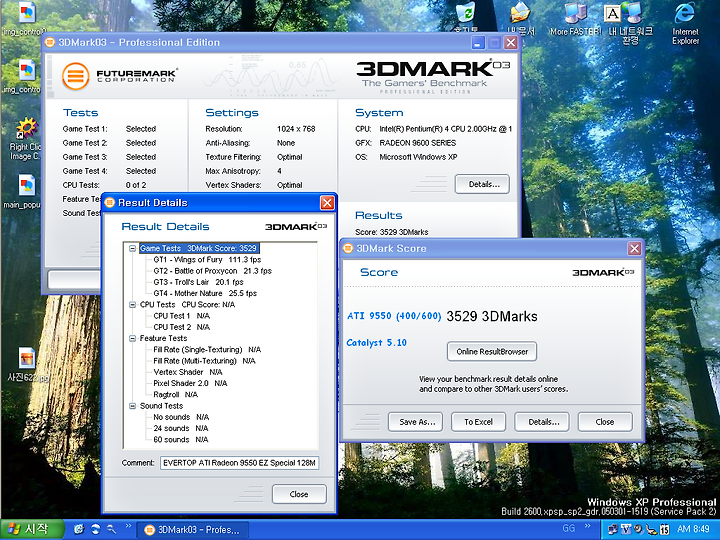The width and height of the screenshot is (720, 540).
Task: Click the 3DMark Score title bar X
Action: click(634, 248)
